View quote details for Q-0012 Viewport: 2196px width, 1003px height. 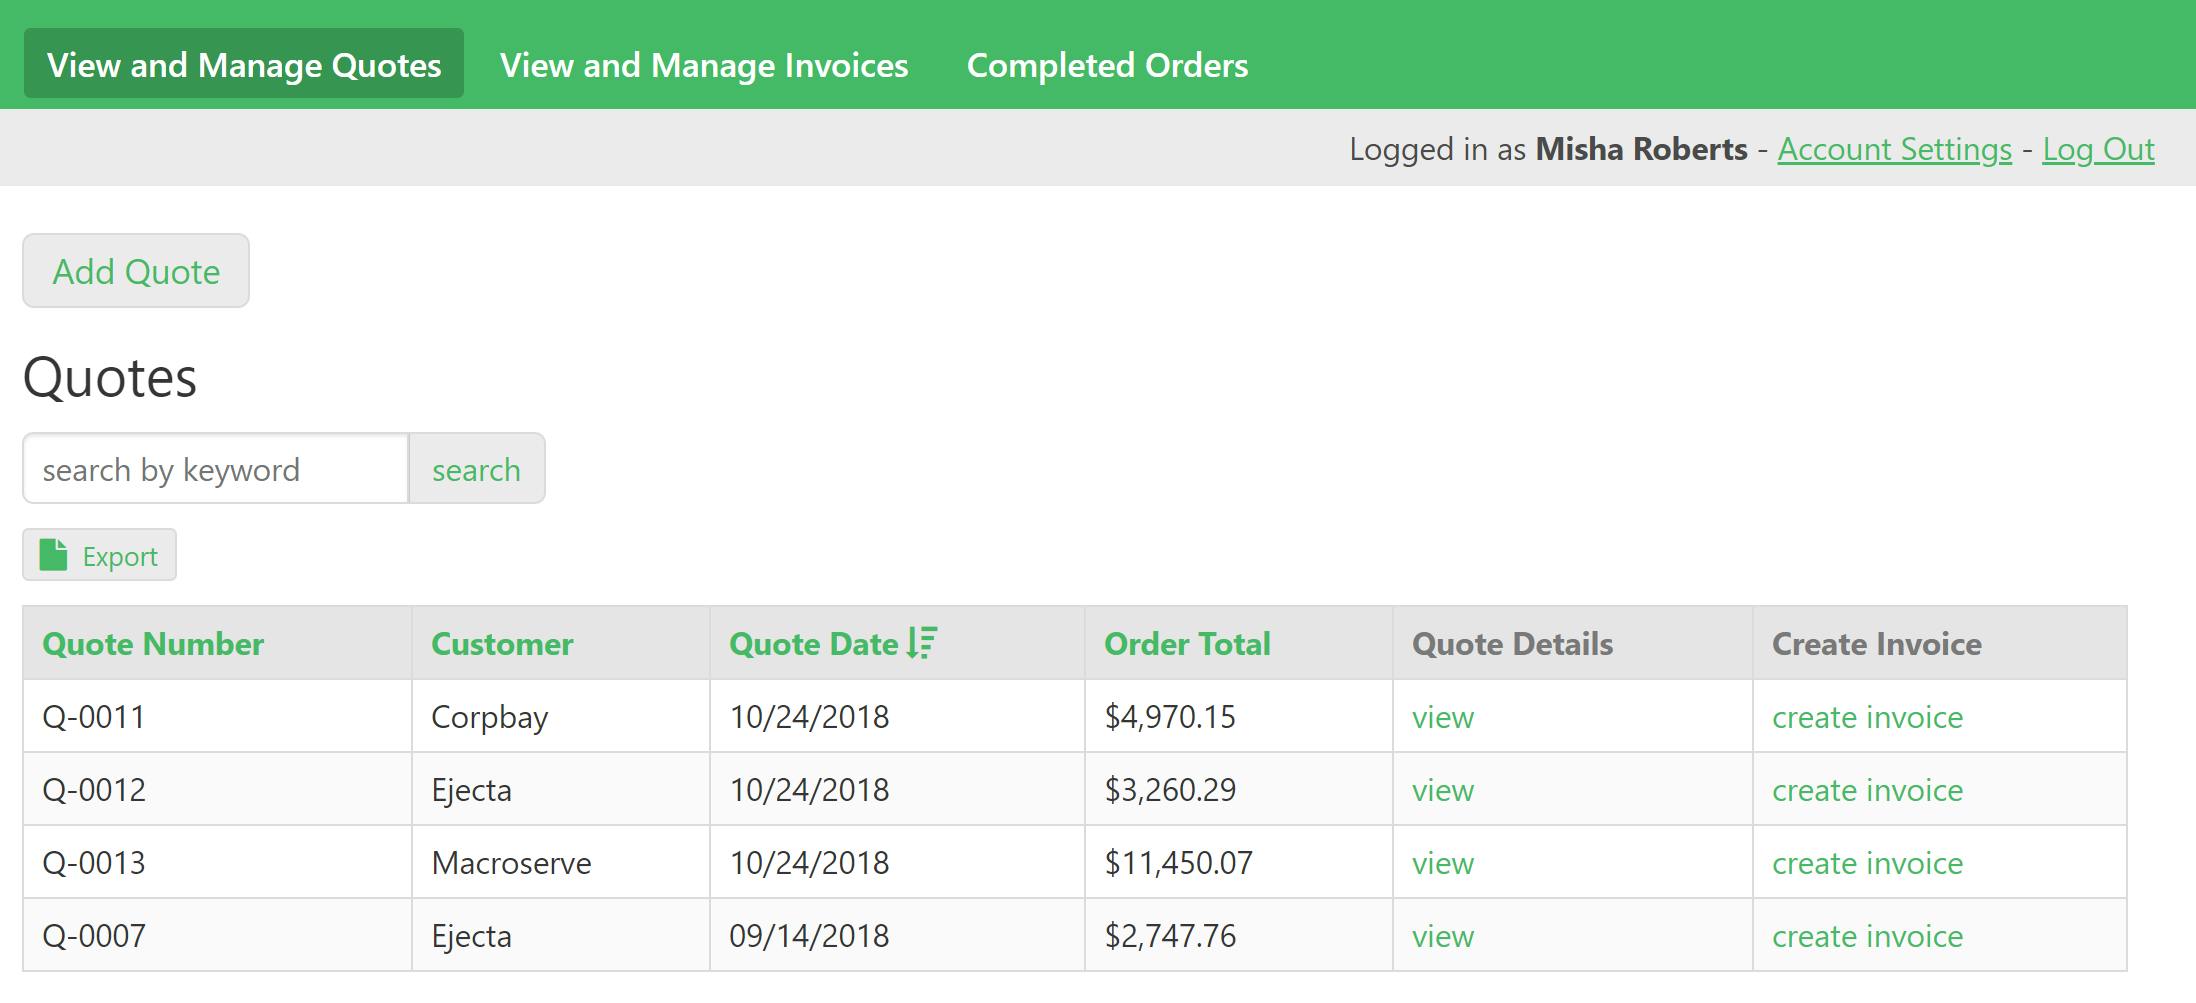coord(1443,790)
